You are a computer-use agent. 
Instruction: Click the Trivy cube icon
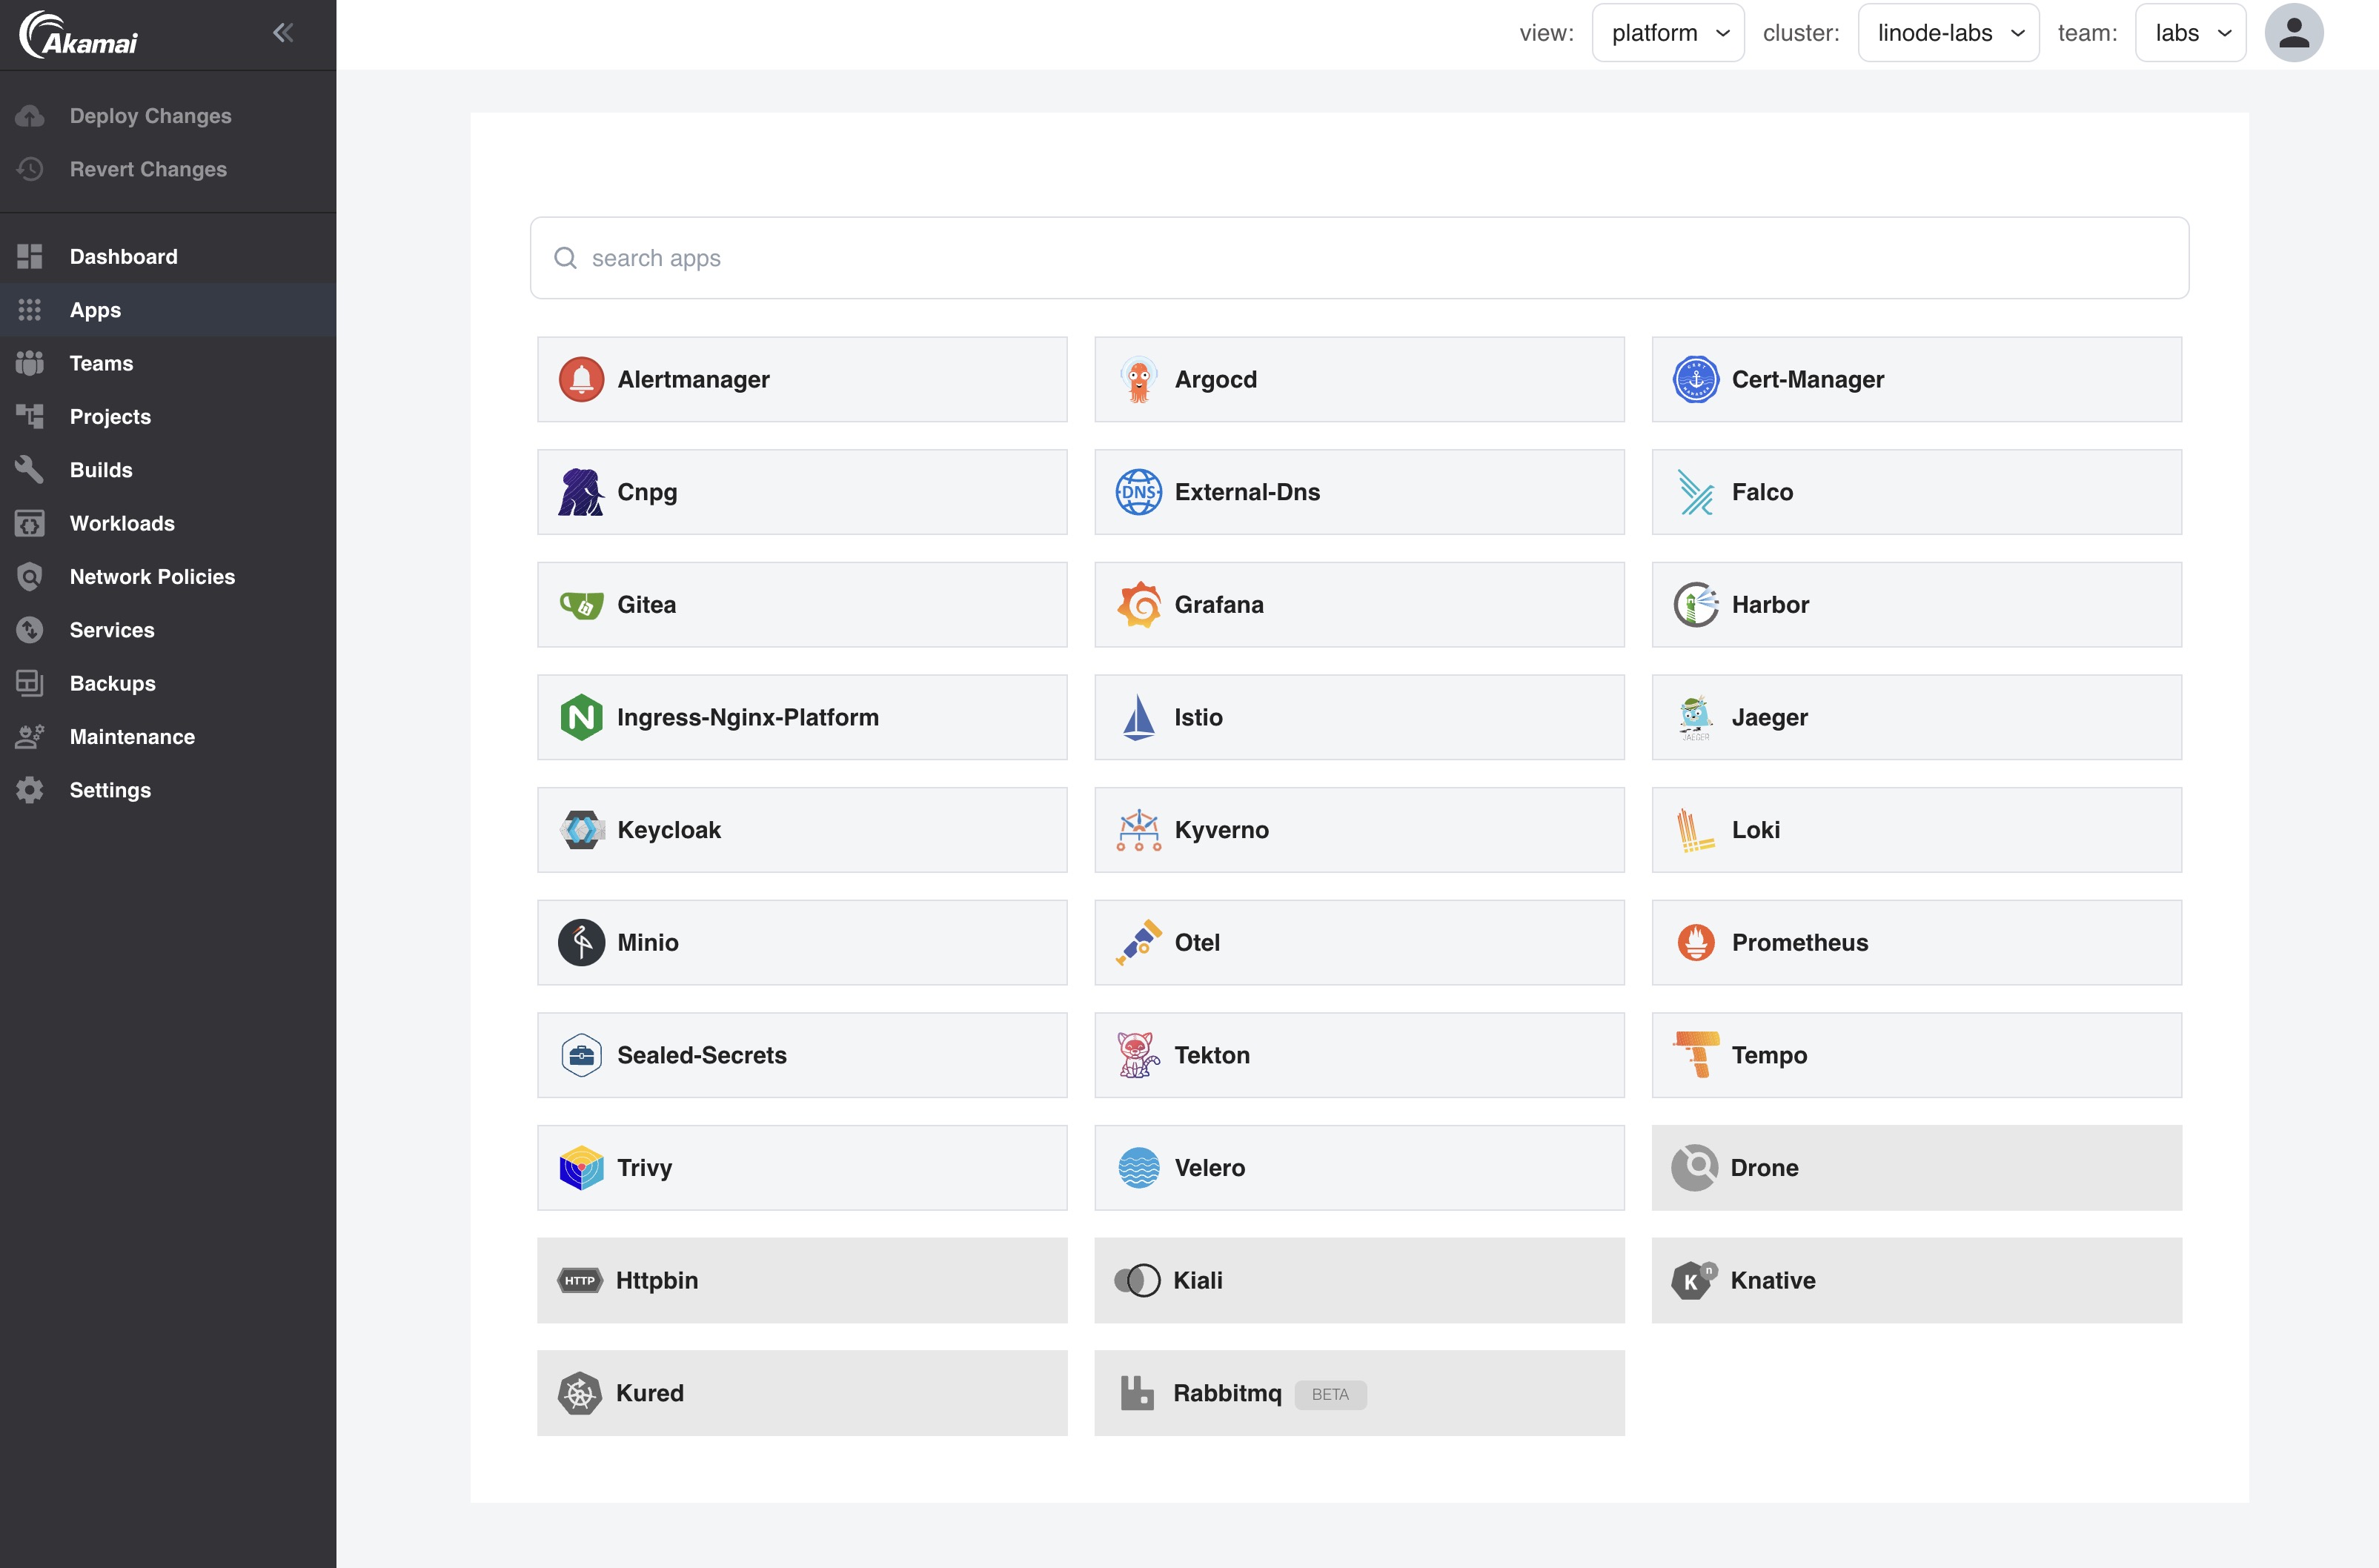coord(581,1168)
